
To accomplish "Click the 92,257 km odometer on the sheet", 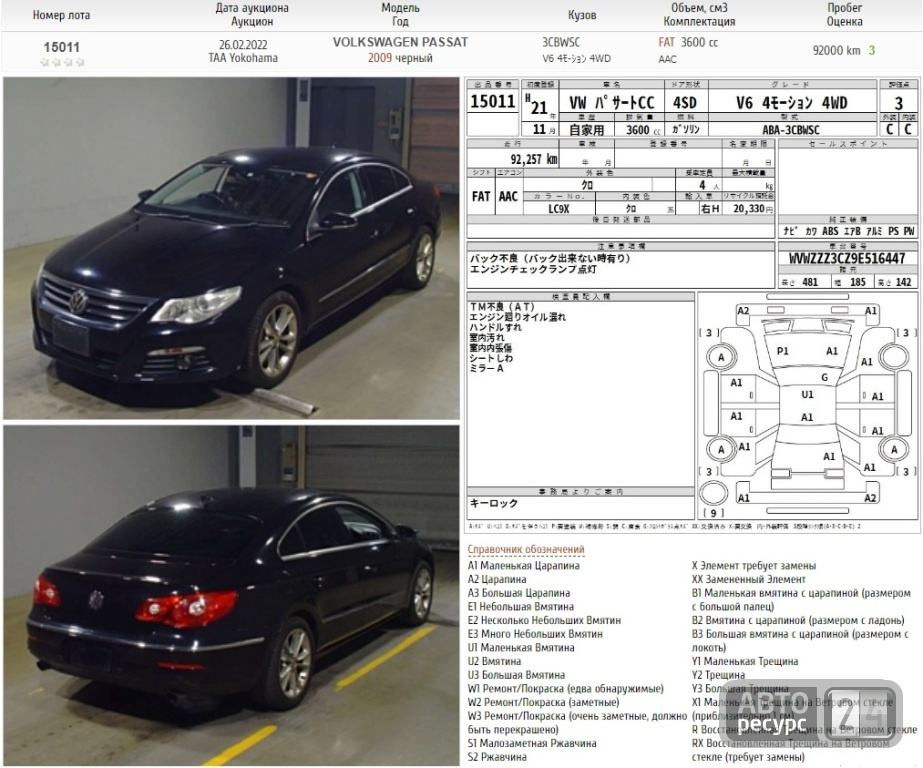I will tap(534, 159).
